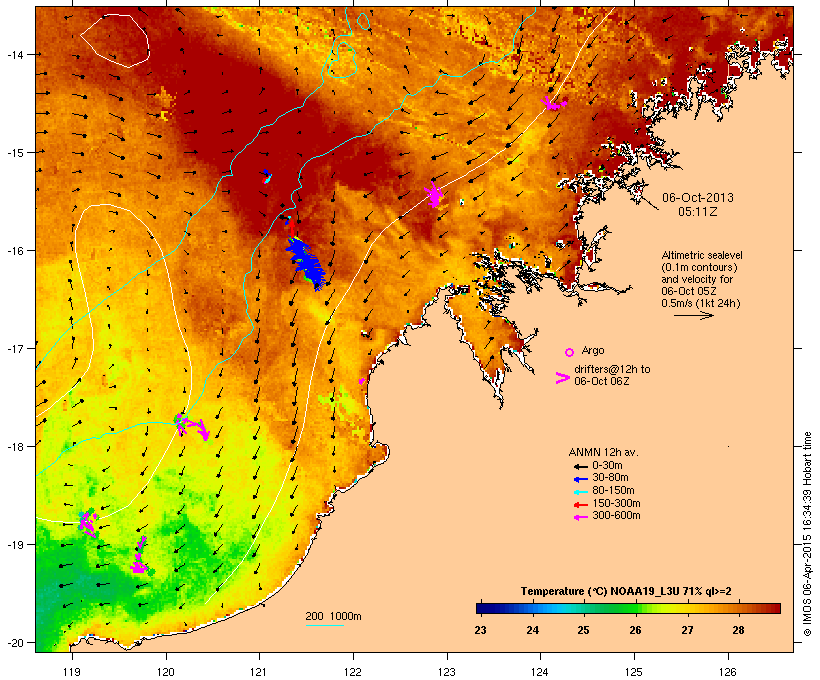Click the temperature colour bar
The height and width of the screenshot is (680, 820).
tap(628, 608)
